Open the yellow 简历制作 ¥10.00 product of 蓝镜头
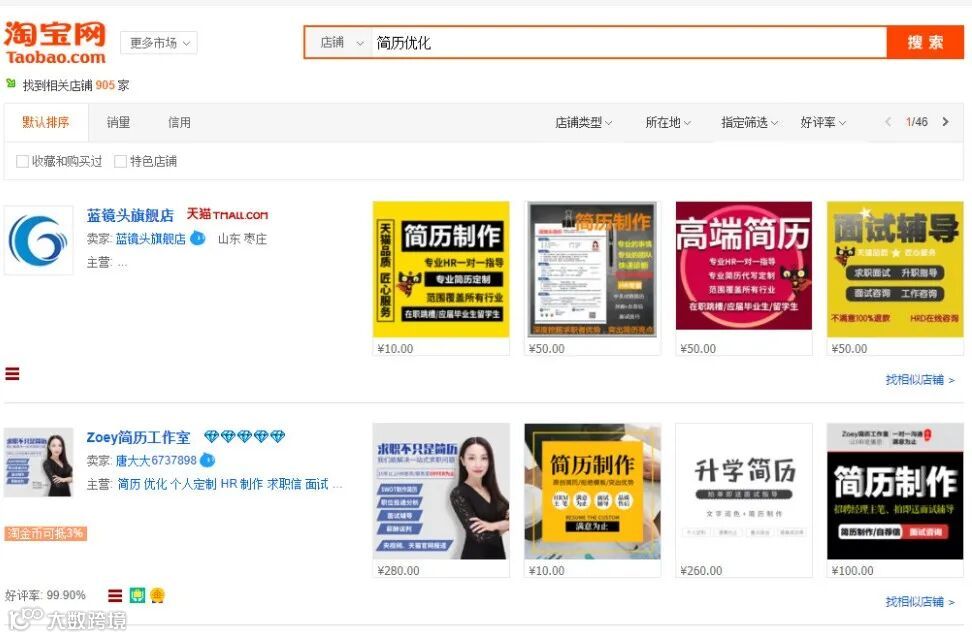The height and width of the screenshot is (638, 972). click(441, 269)
